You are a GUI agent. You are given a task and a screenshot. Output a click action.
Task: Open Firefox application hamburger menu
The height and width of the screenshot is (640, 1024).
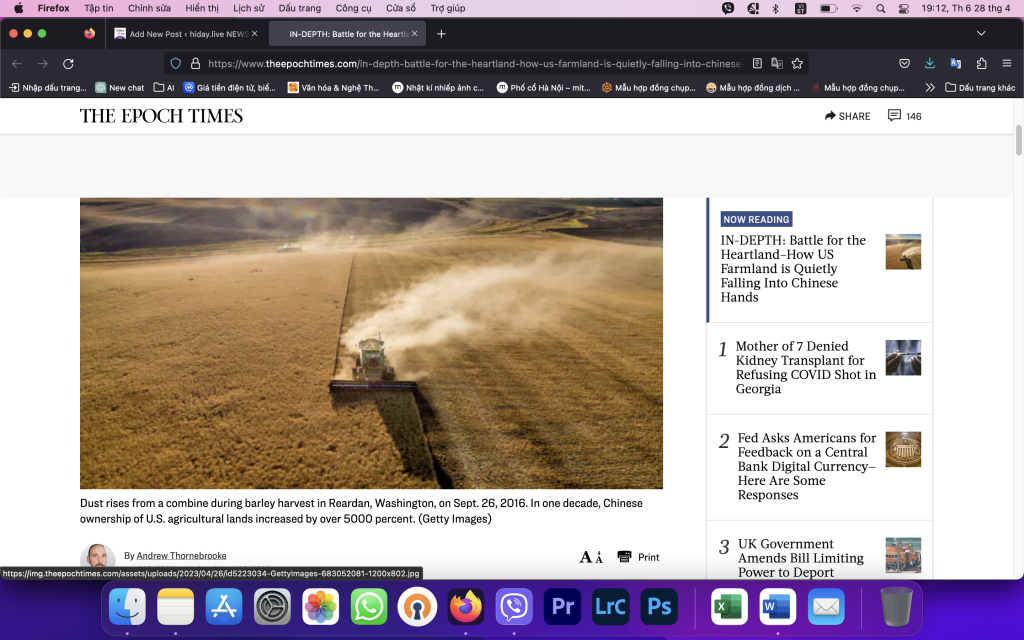point(1006,63)
